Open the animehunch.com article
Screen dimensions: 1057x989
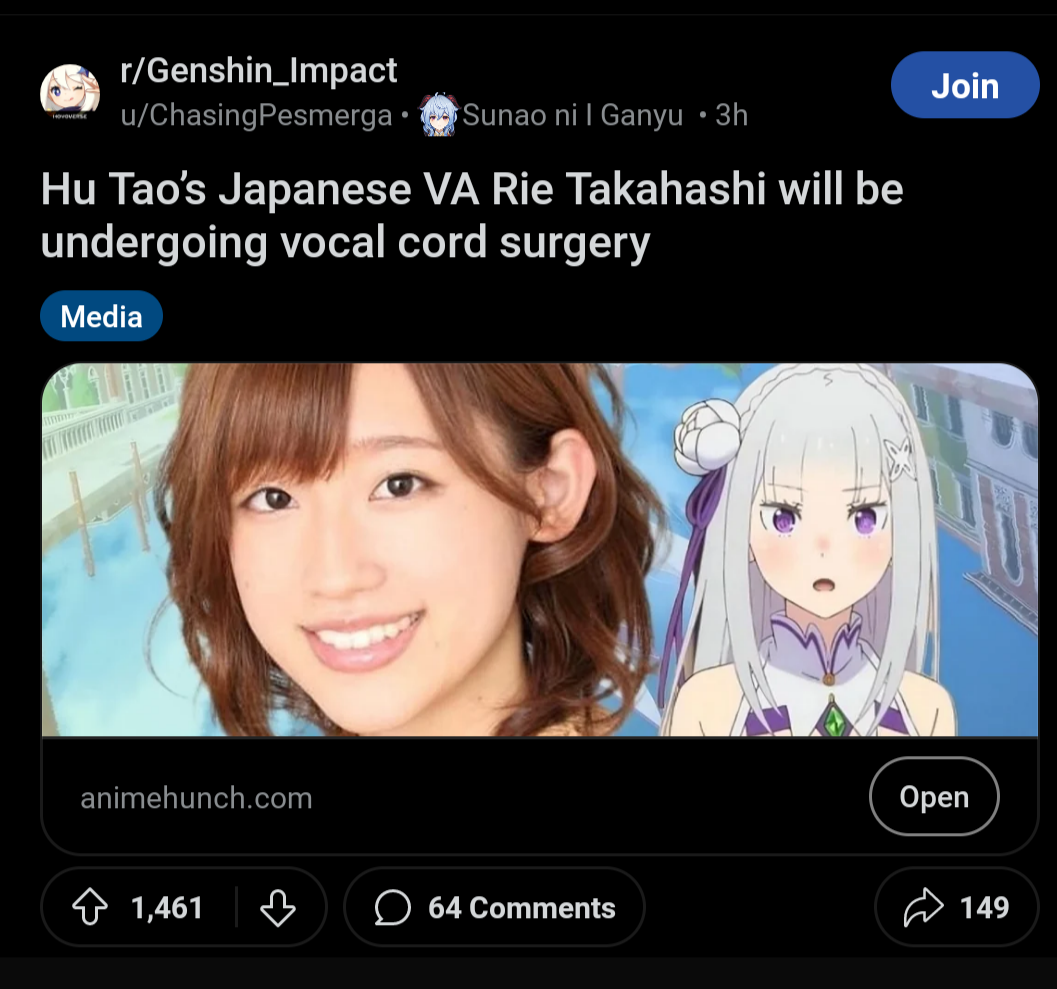click(x=934, y=796)
